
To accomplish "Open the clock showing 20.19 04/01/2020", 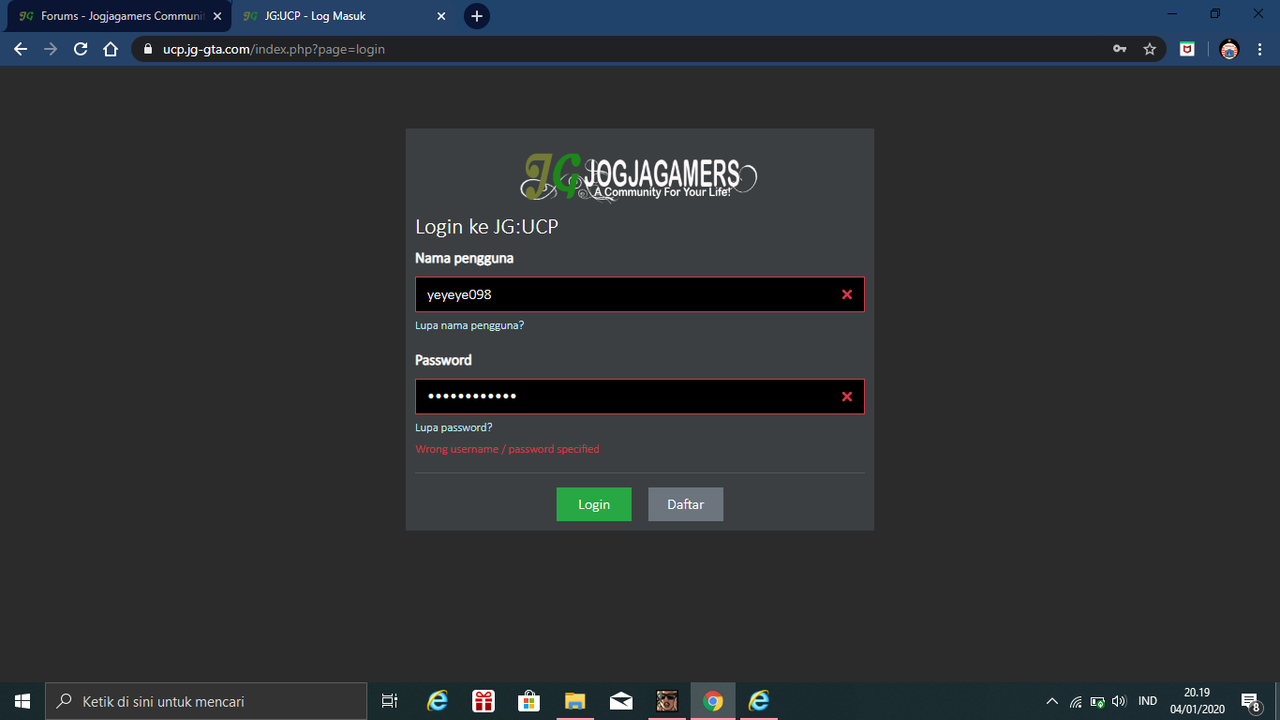I will click(x=1197, y=701).
